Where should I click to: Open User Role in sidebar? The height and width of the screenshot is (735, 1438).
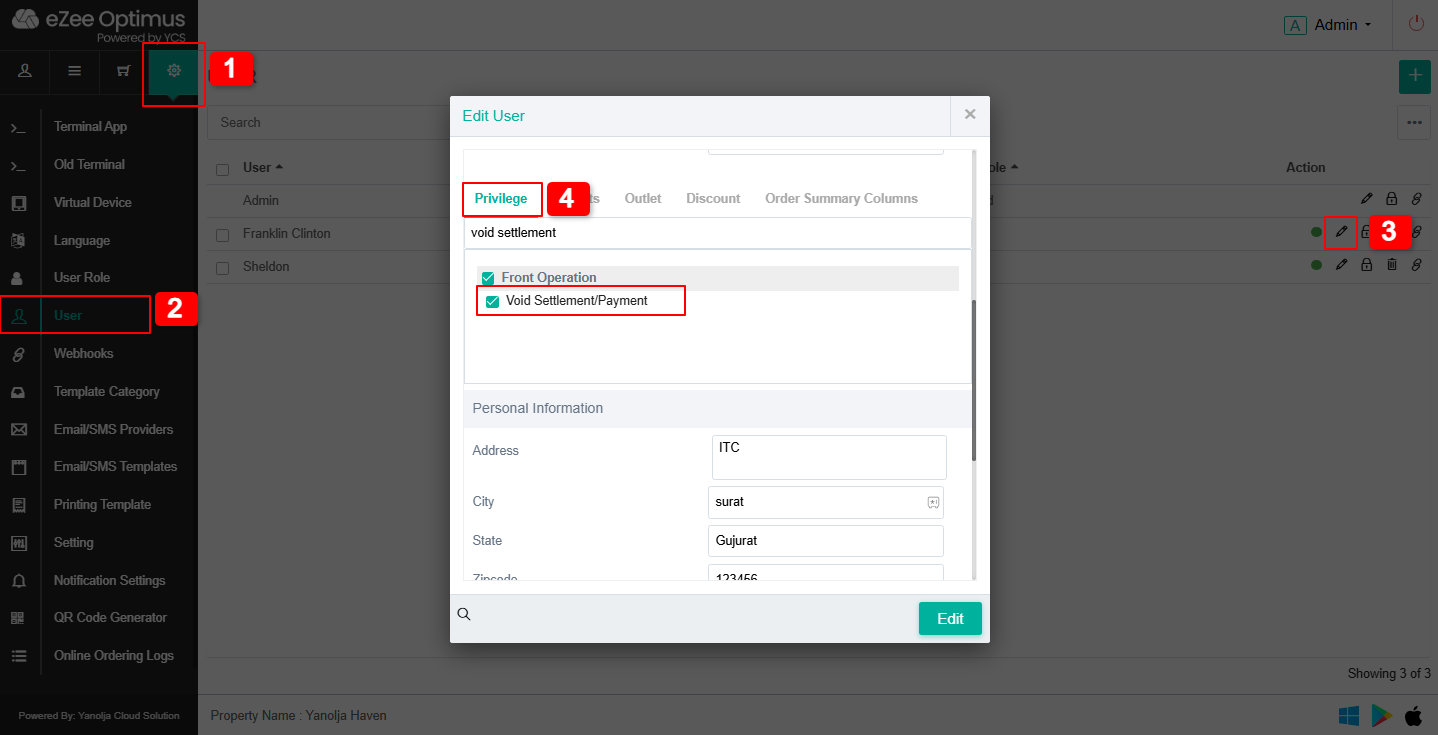tap(82, 277)
